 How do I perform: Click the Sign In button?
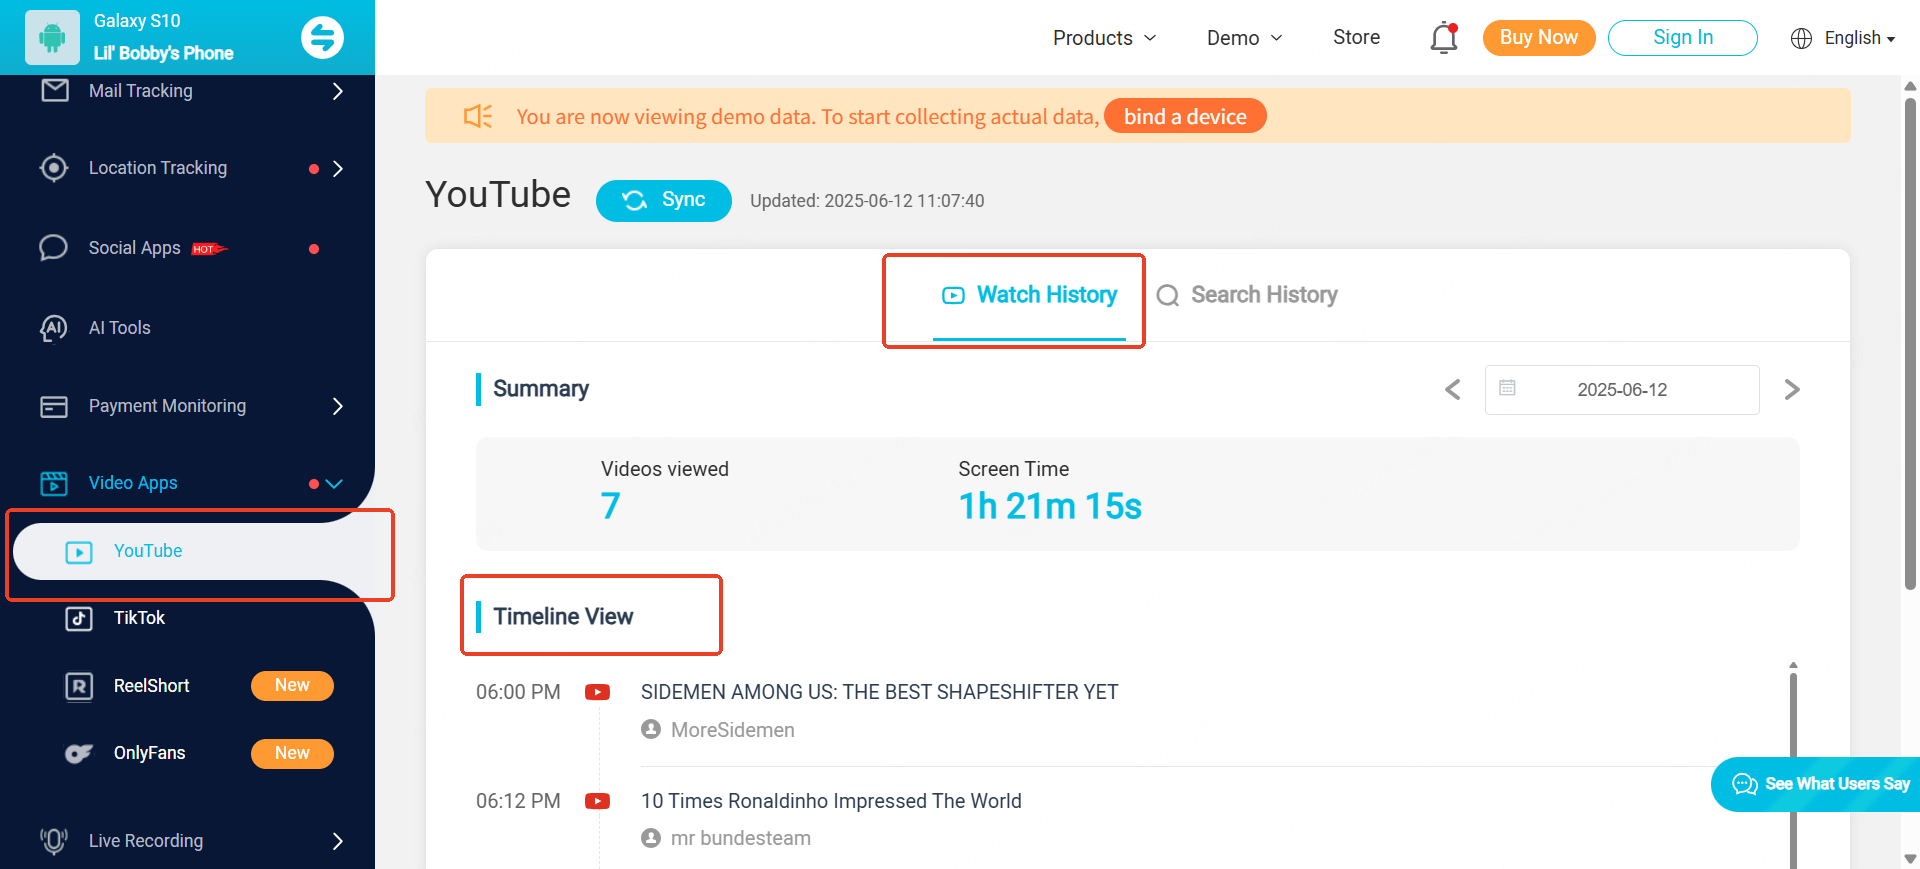click(1682, 37)
